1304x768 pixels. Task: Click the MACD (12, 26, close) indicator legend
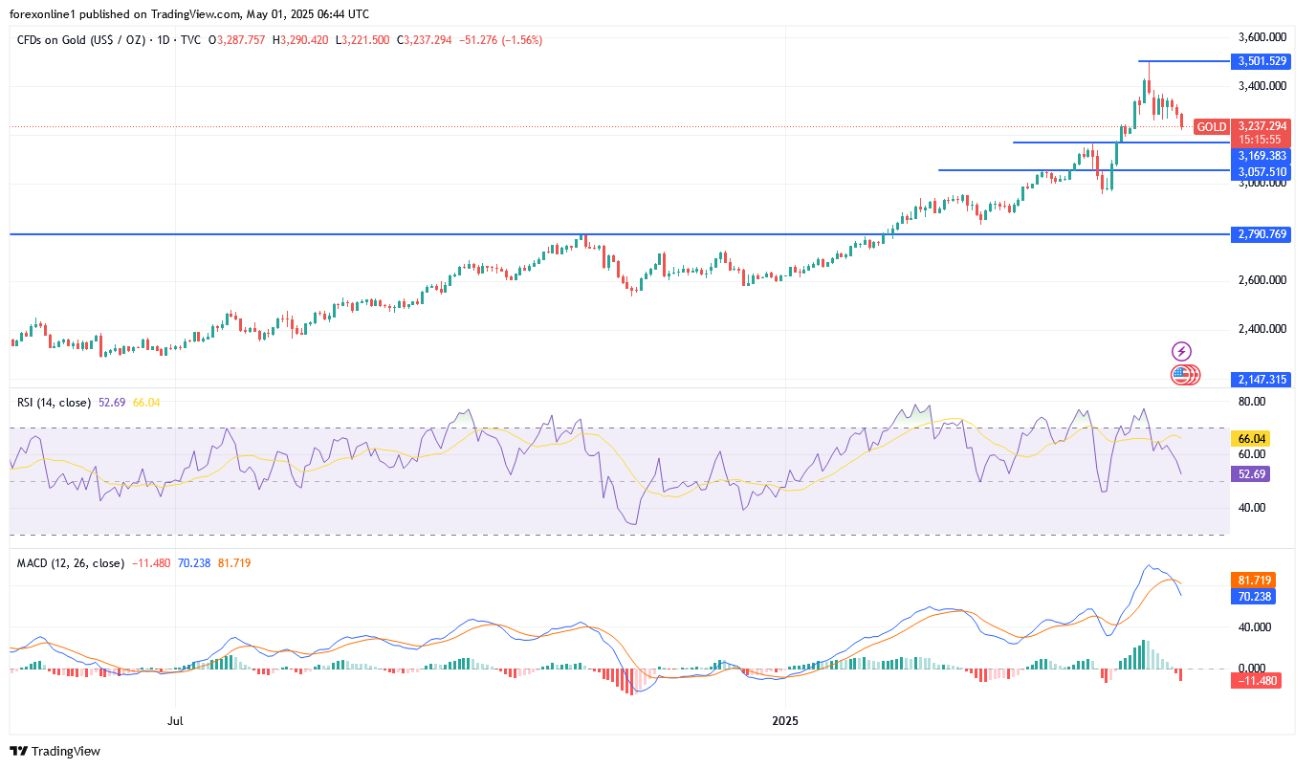click(70, 563)
